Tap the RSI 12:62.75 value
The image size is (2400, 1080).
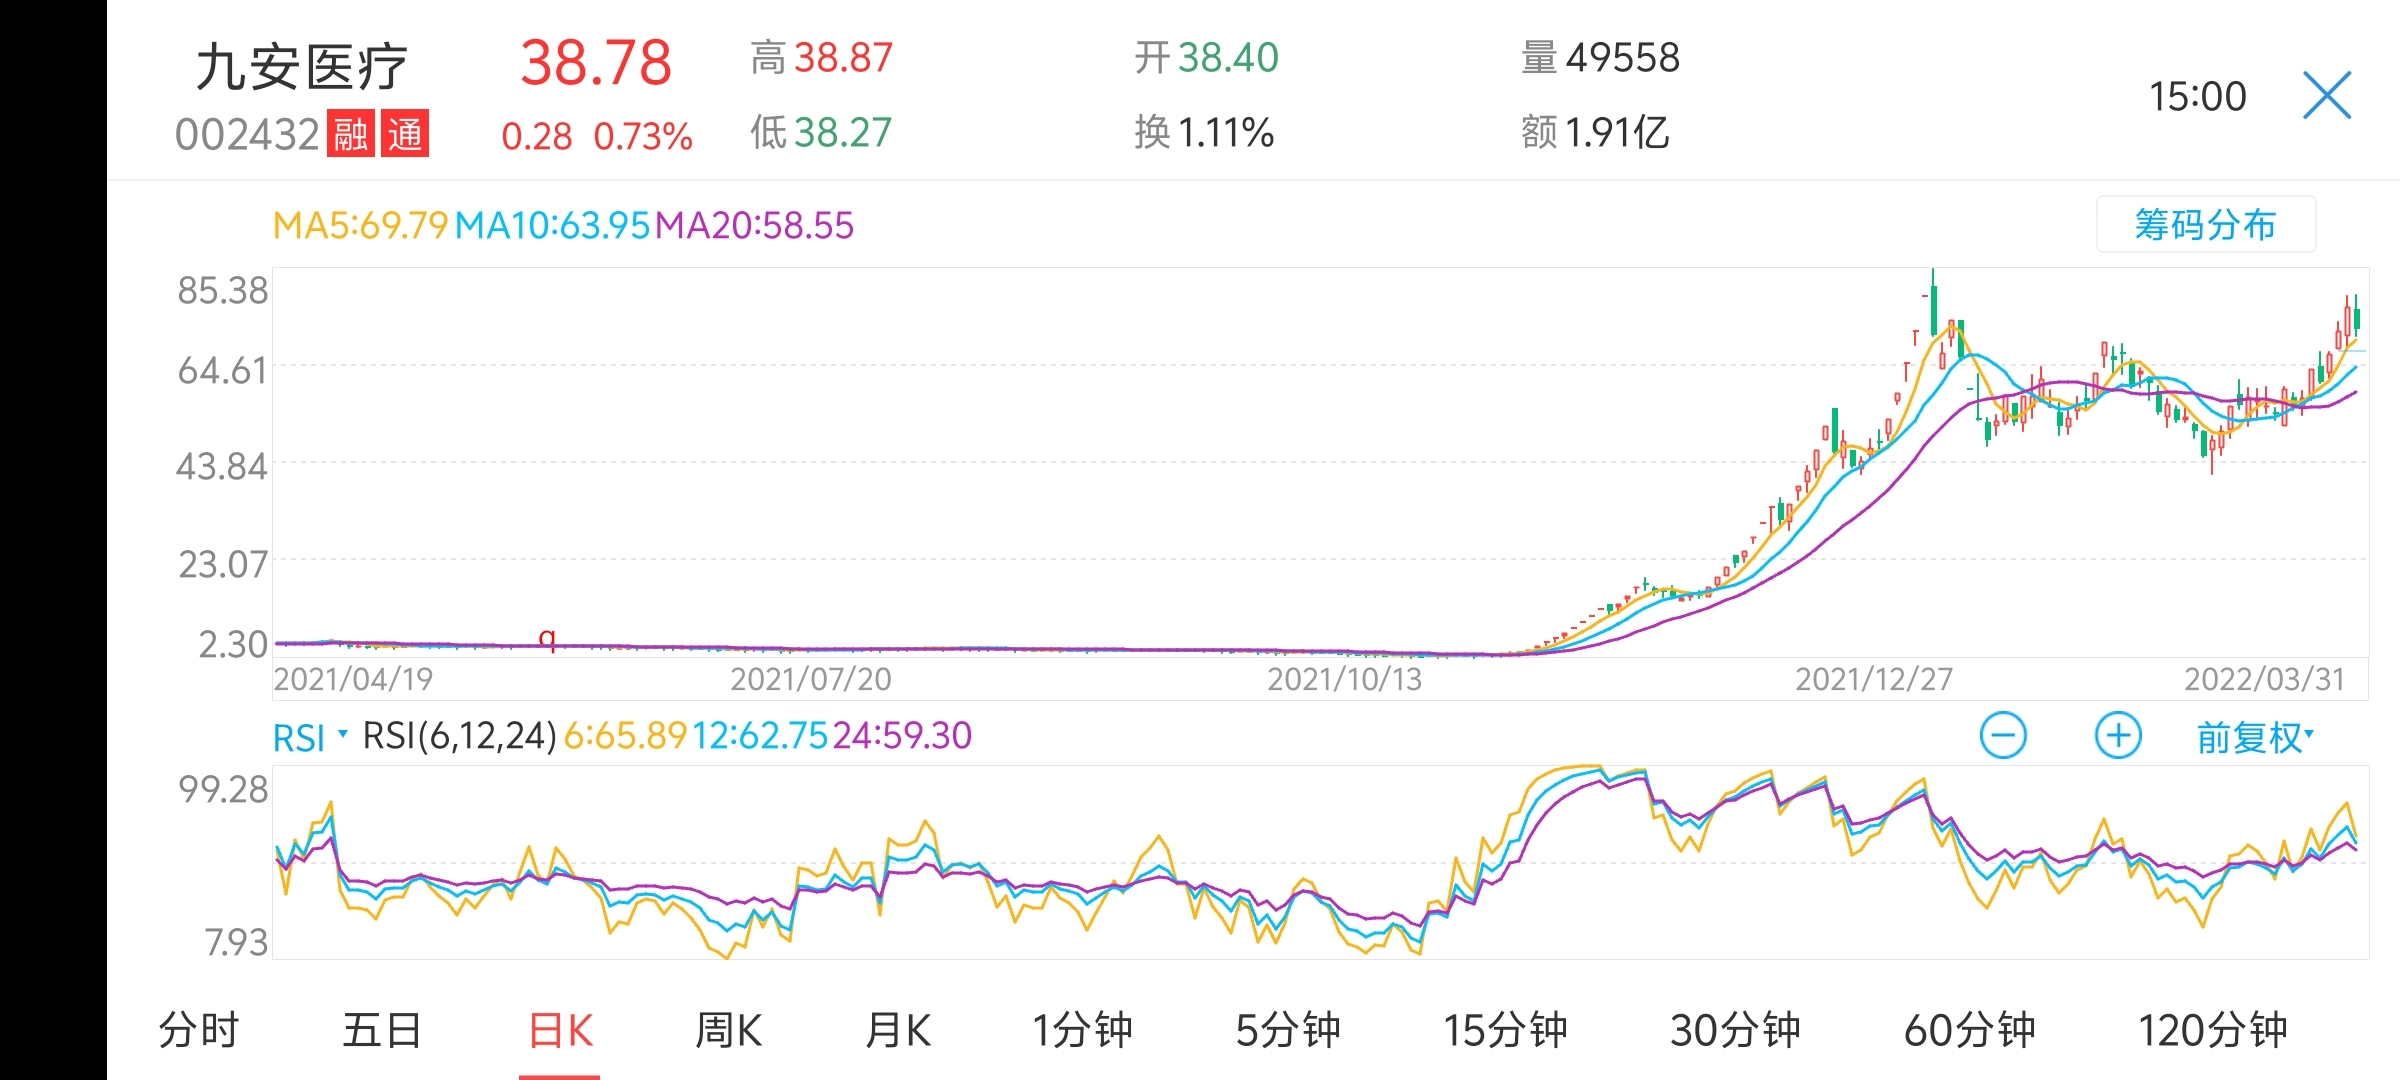(760, 736)
